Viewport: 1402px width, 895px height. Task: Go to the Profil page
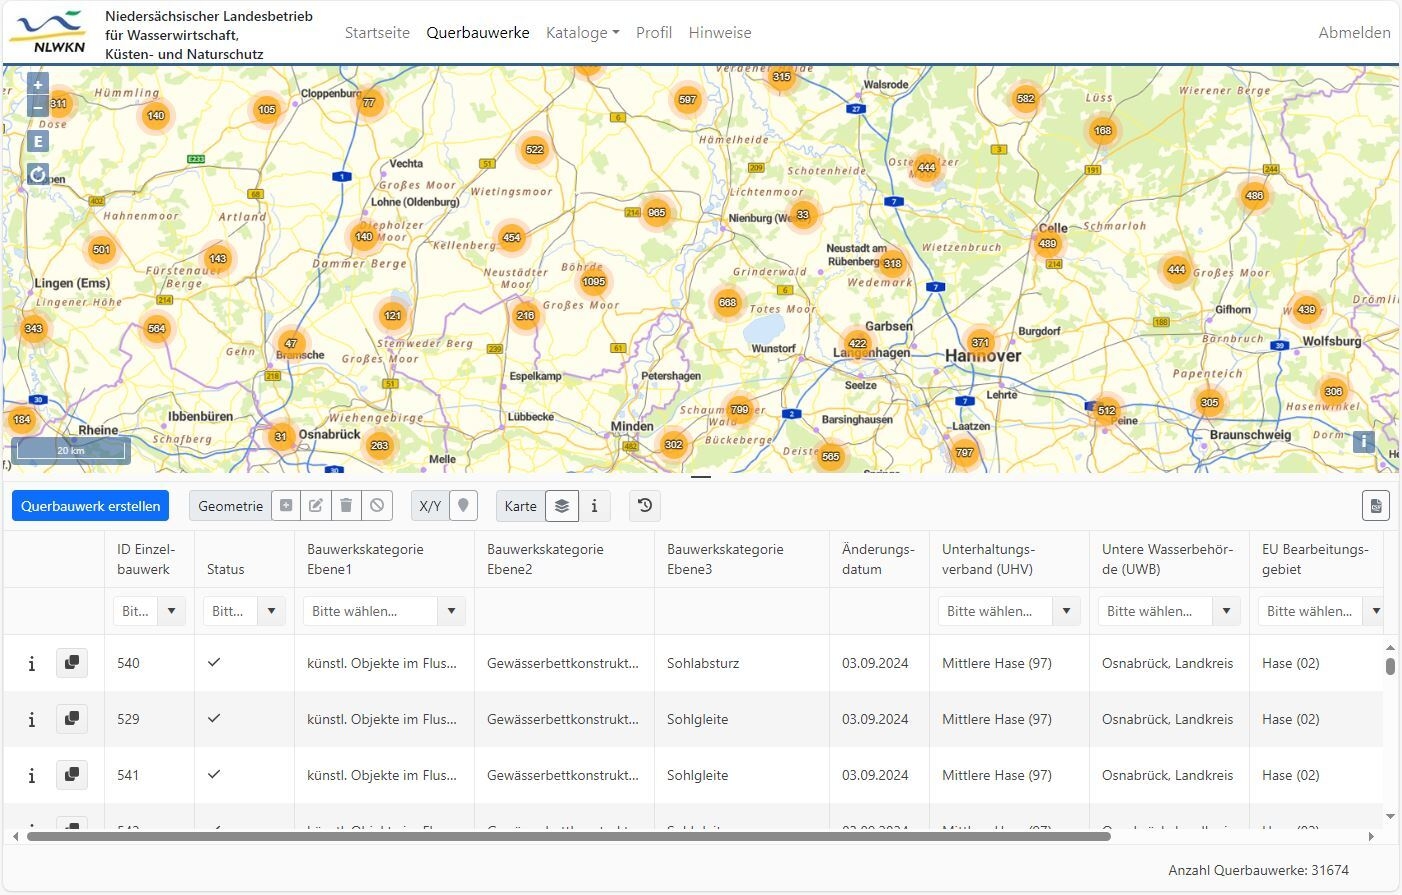coord(654,33)
